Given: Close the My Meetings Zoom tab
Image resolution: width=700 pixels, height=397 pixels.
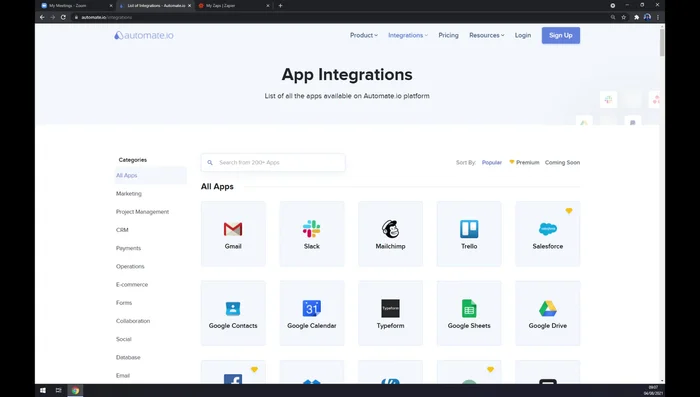Looking at the screenshot, I should tap(111, 5).
